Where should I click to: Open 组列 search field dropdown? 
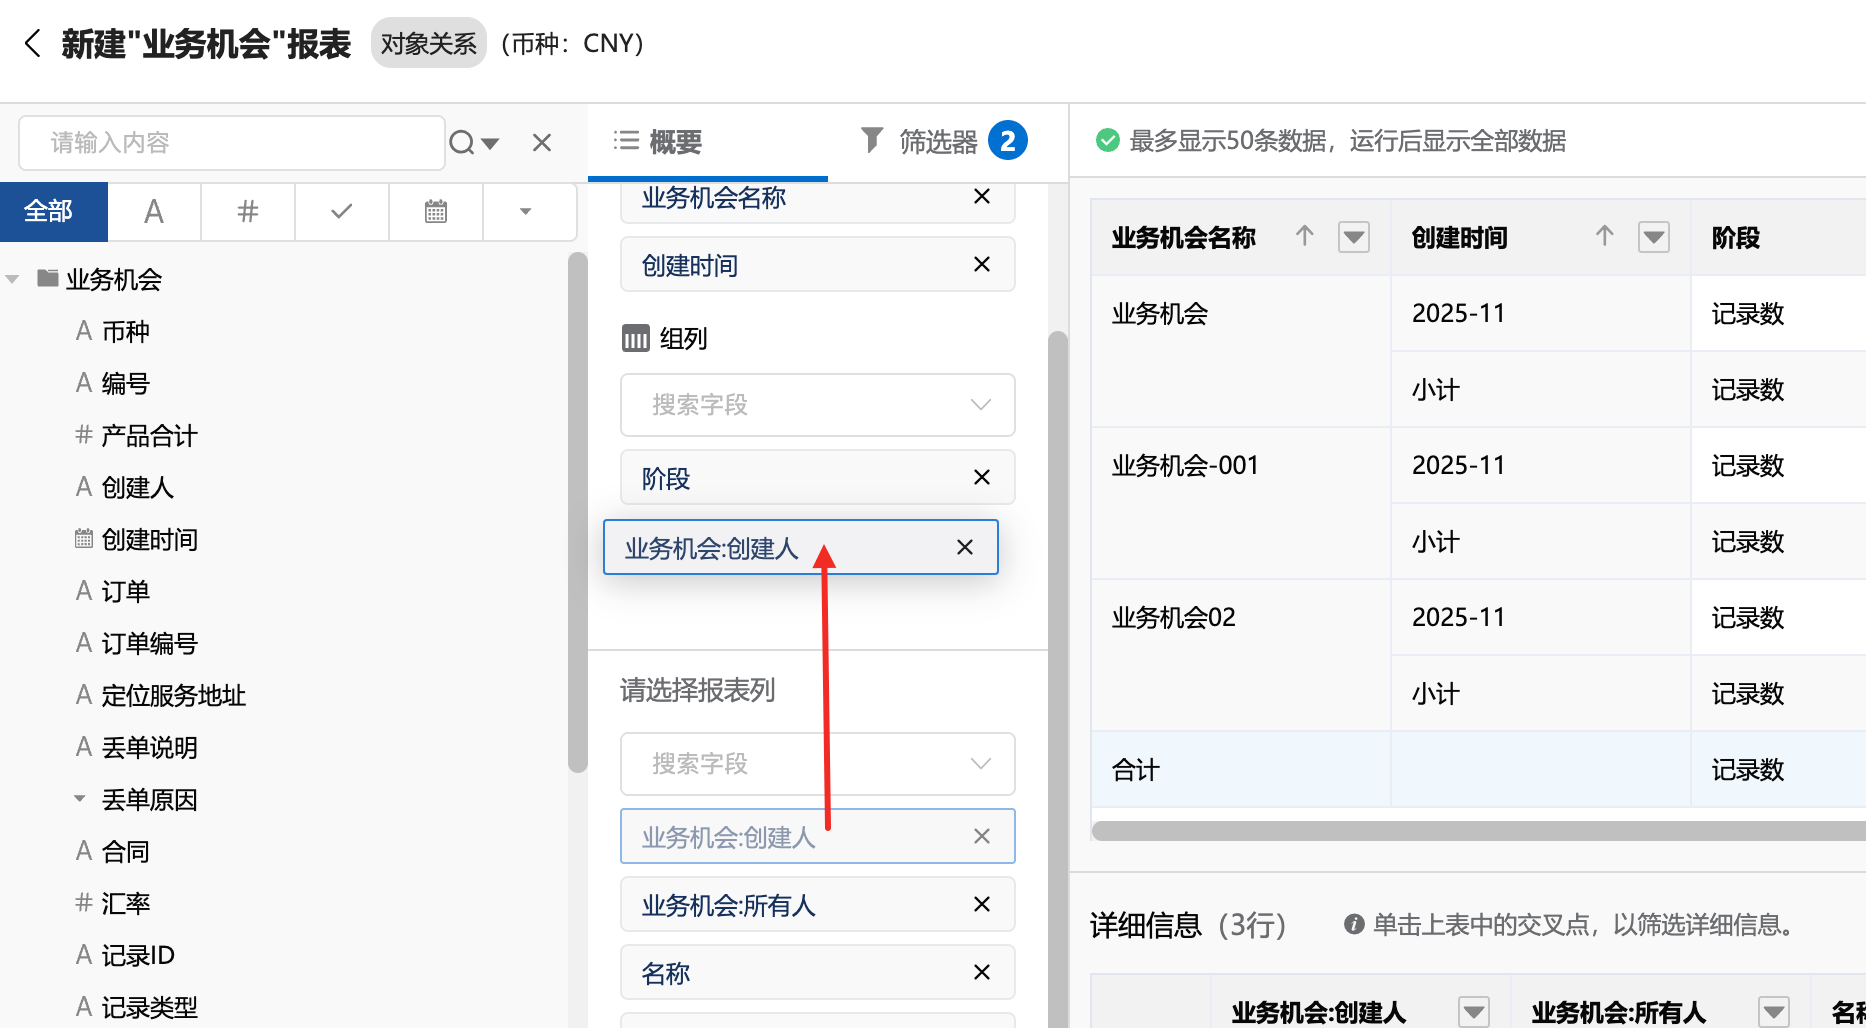point(980,405)
